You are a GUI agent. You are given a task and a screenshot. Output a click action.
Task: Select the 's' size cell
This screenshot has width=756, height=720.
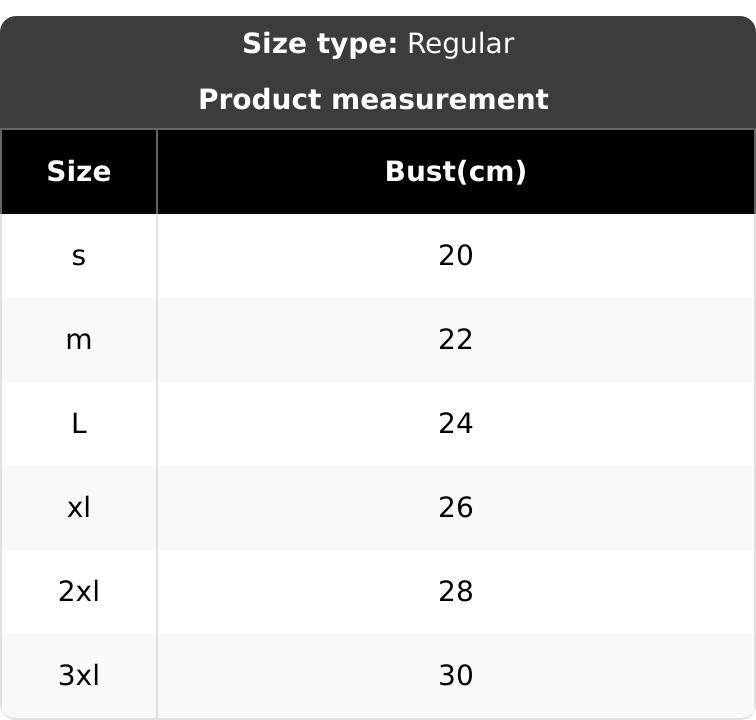coord(79,256)
